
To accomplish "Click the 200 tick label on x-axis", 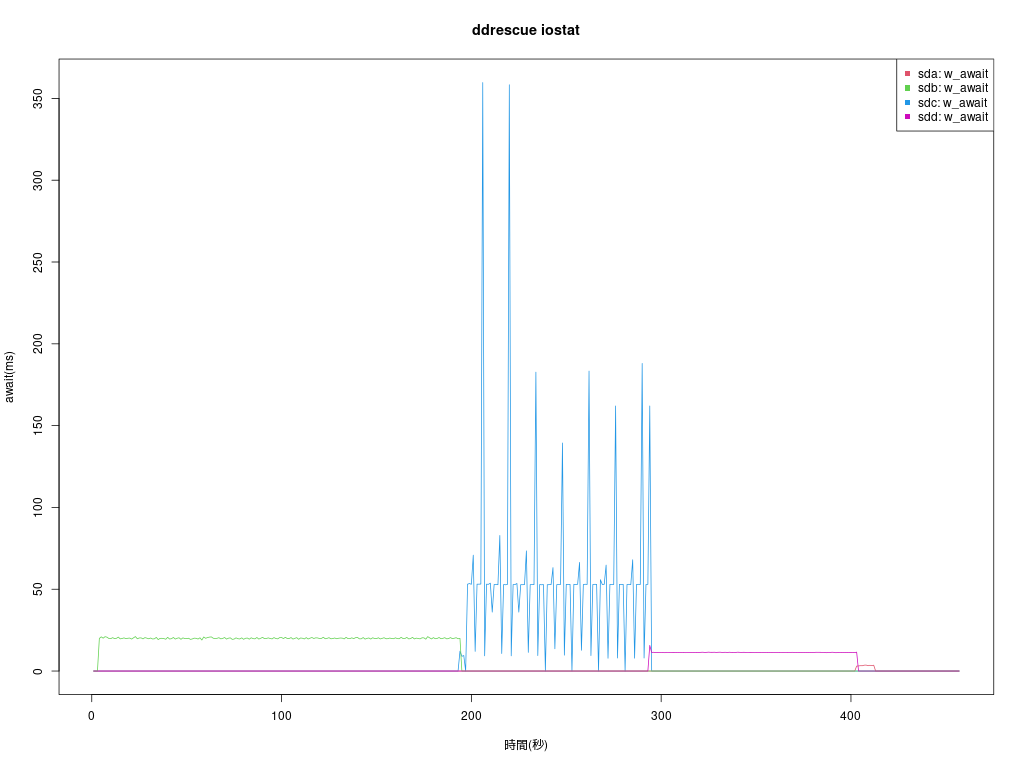I will [x=471, y=715].
